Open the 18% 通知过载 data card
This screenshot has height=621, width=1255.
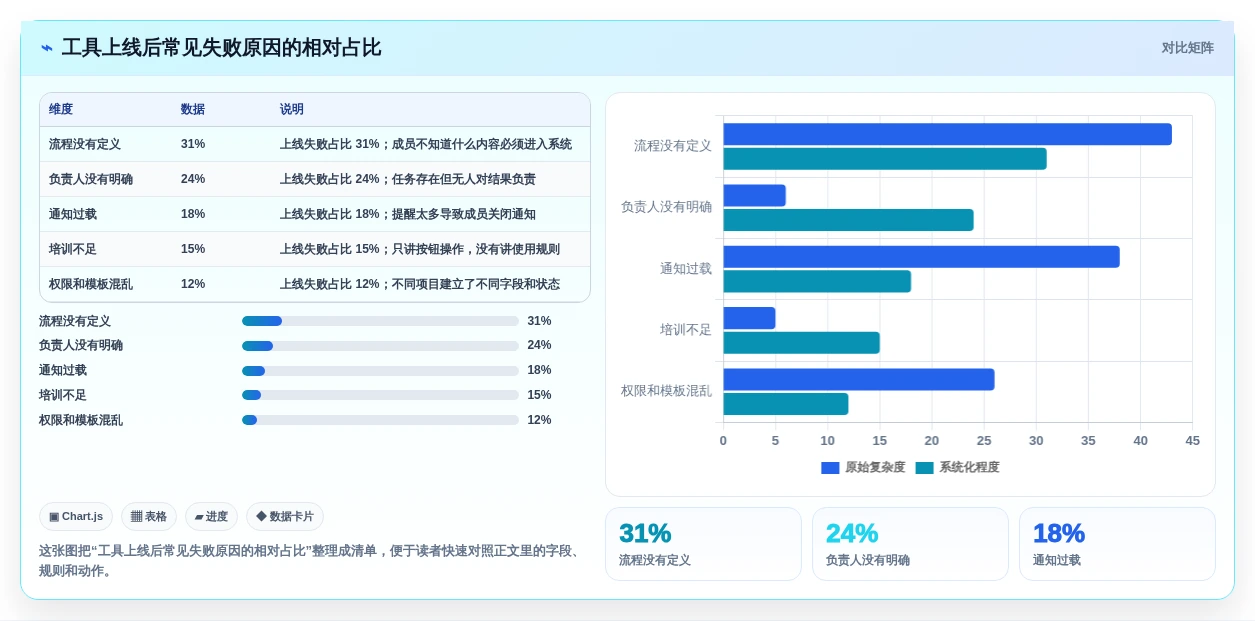[x=1117, y=544]
